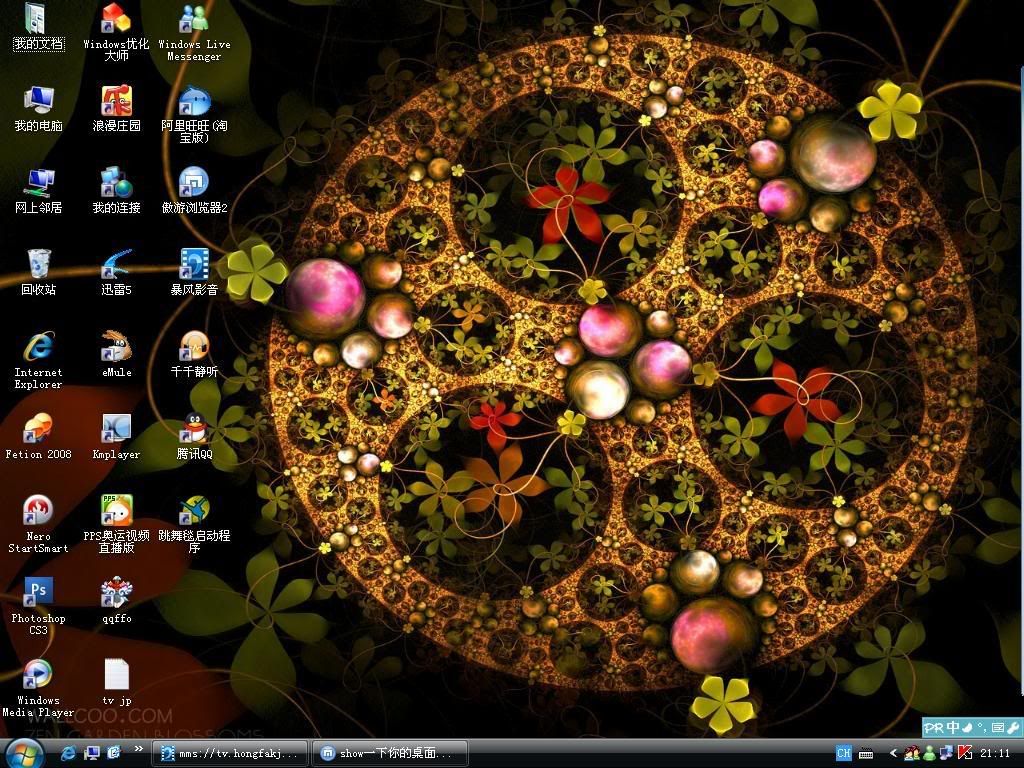Click the Kaspersky icon in system tray
1024x768 pixels.
coord(966,753)
